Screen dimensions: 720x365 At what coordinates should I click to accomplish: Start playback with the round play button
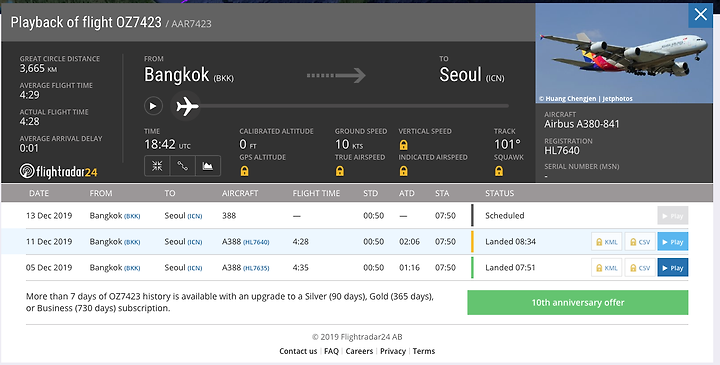coord(153,106)
